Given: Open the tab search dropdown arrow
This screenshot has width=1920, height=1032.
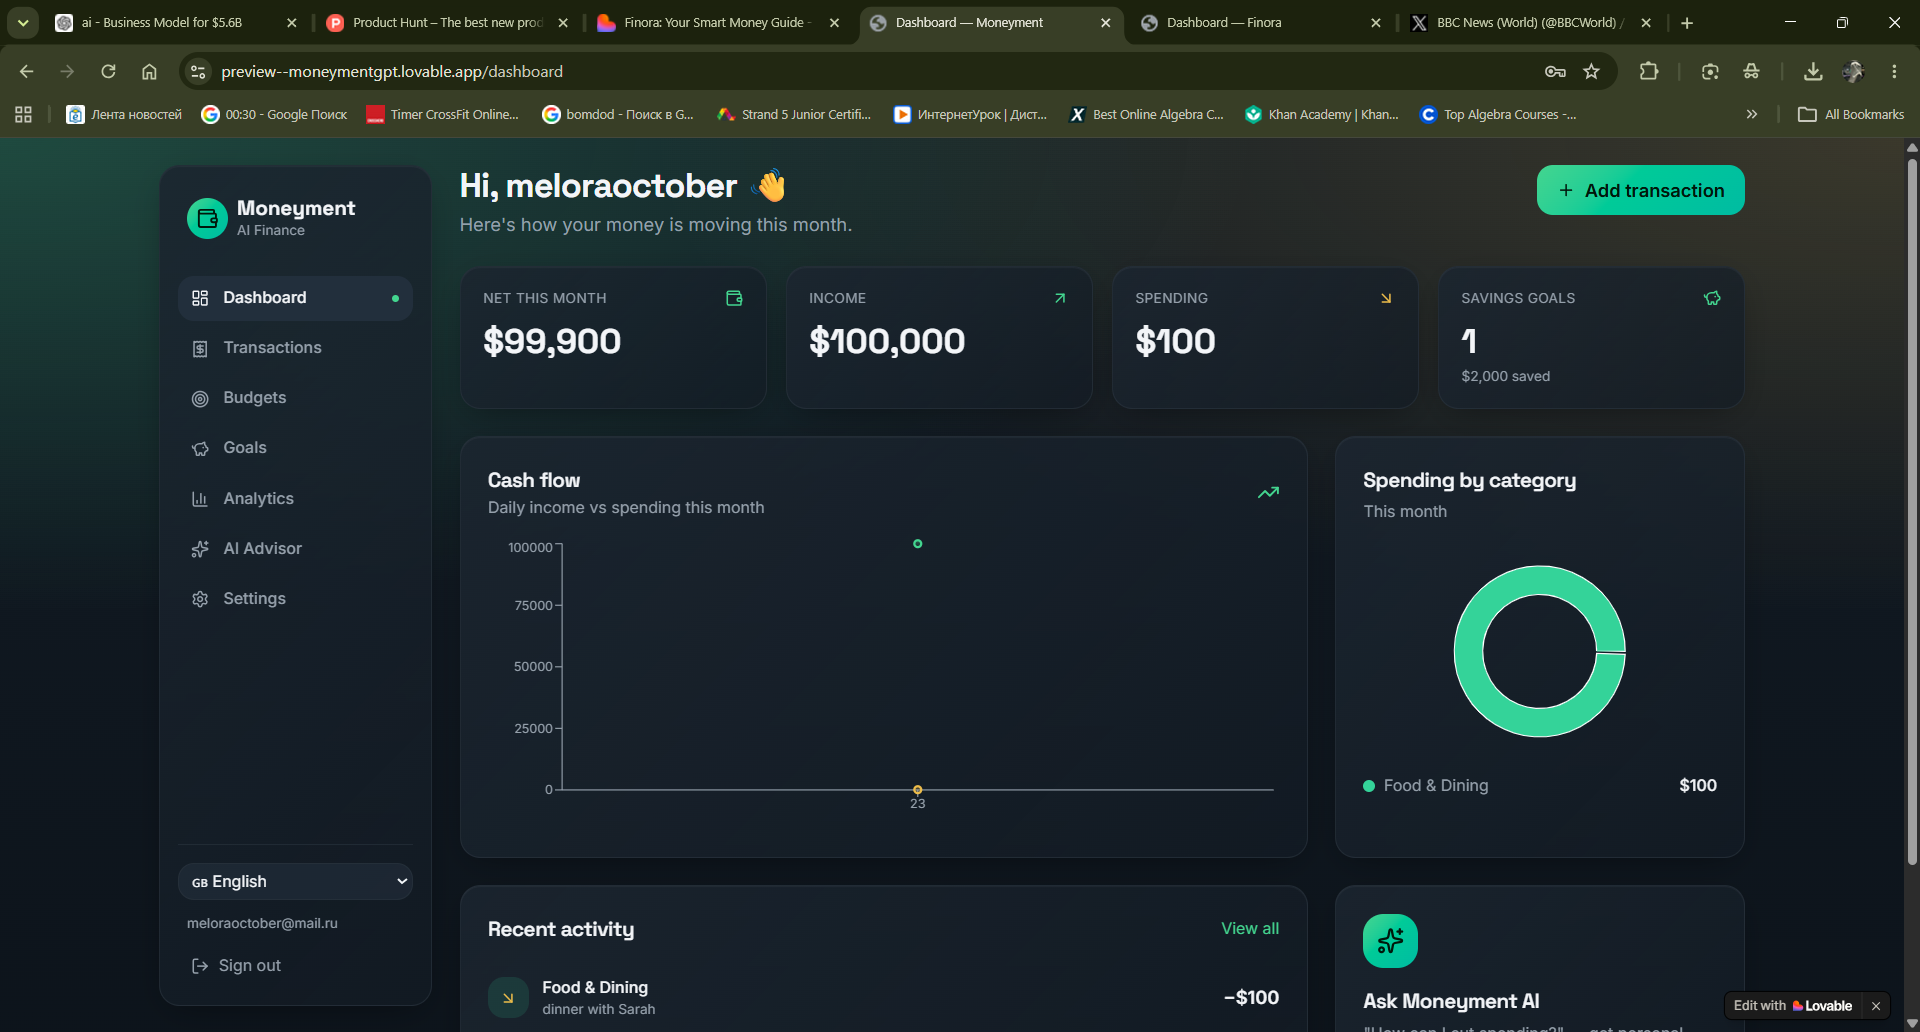Looking at the screenshot, I should click(22, 22).
